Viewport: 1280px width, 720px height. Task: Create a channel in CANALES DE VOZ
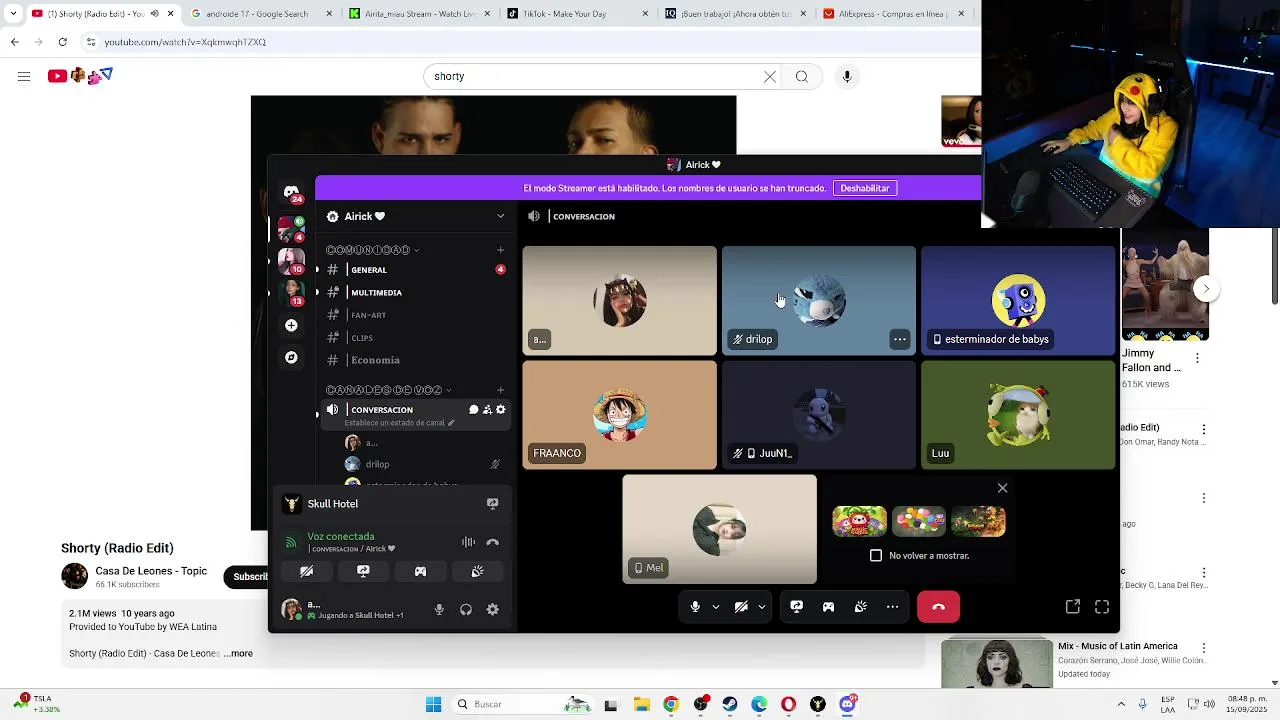coord(500,390)
